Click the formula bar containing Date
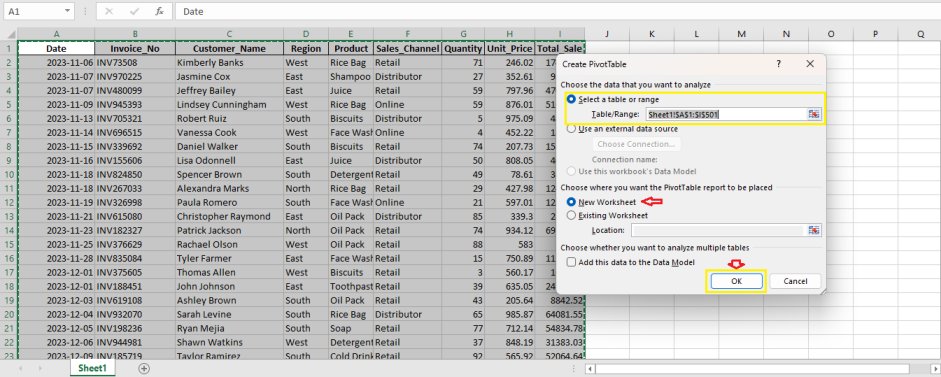 558,11
